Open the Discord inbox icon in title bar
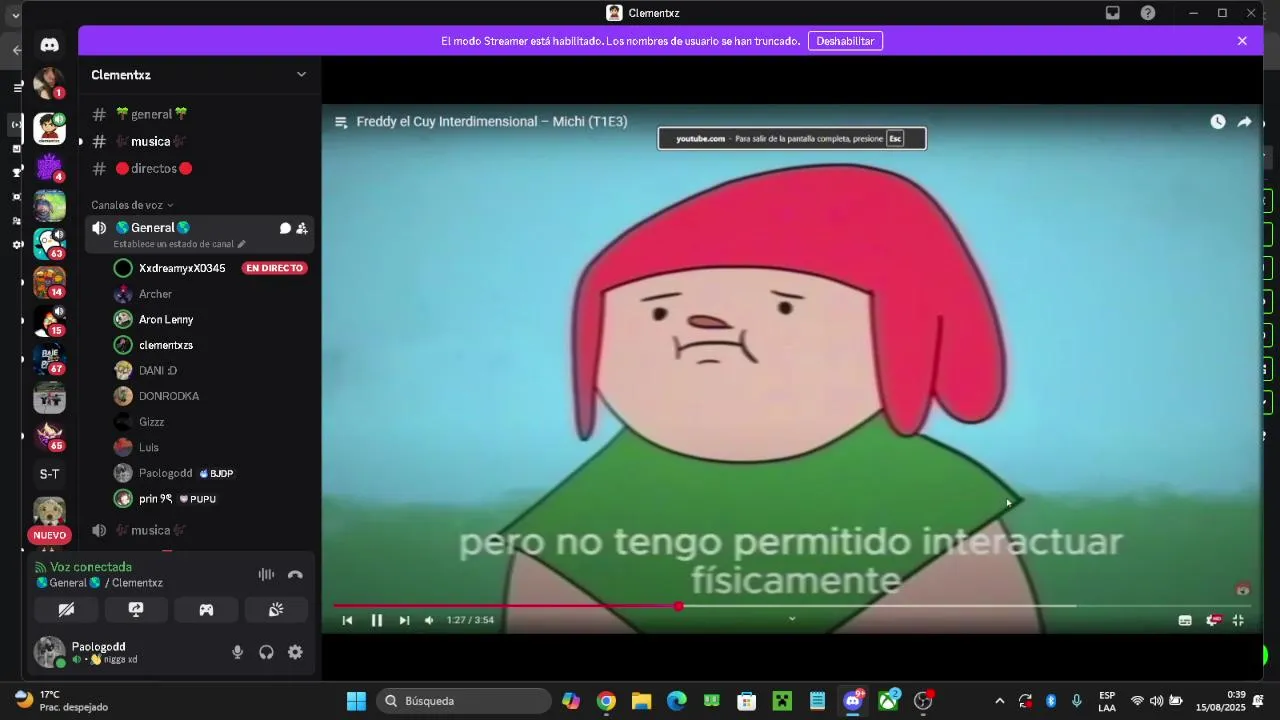 [x=1112, y=13]
